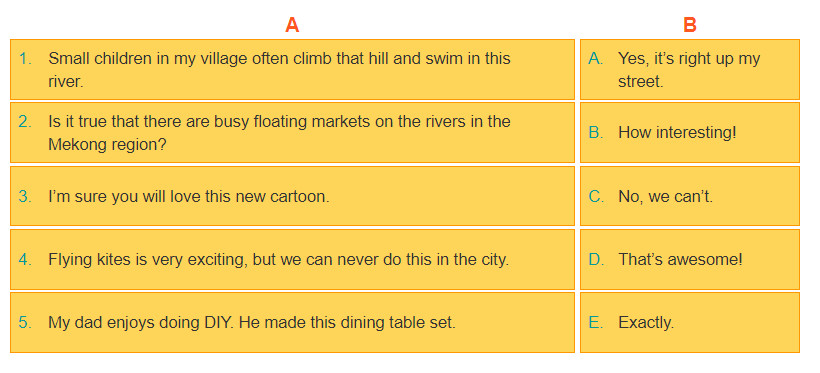Image resolution: width=820 pixels, height=373 pixels.
Task: Click the letter E option marker
Action: (596, 323)
